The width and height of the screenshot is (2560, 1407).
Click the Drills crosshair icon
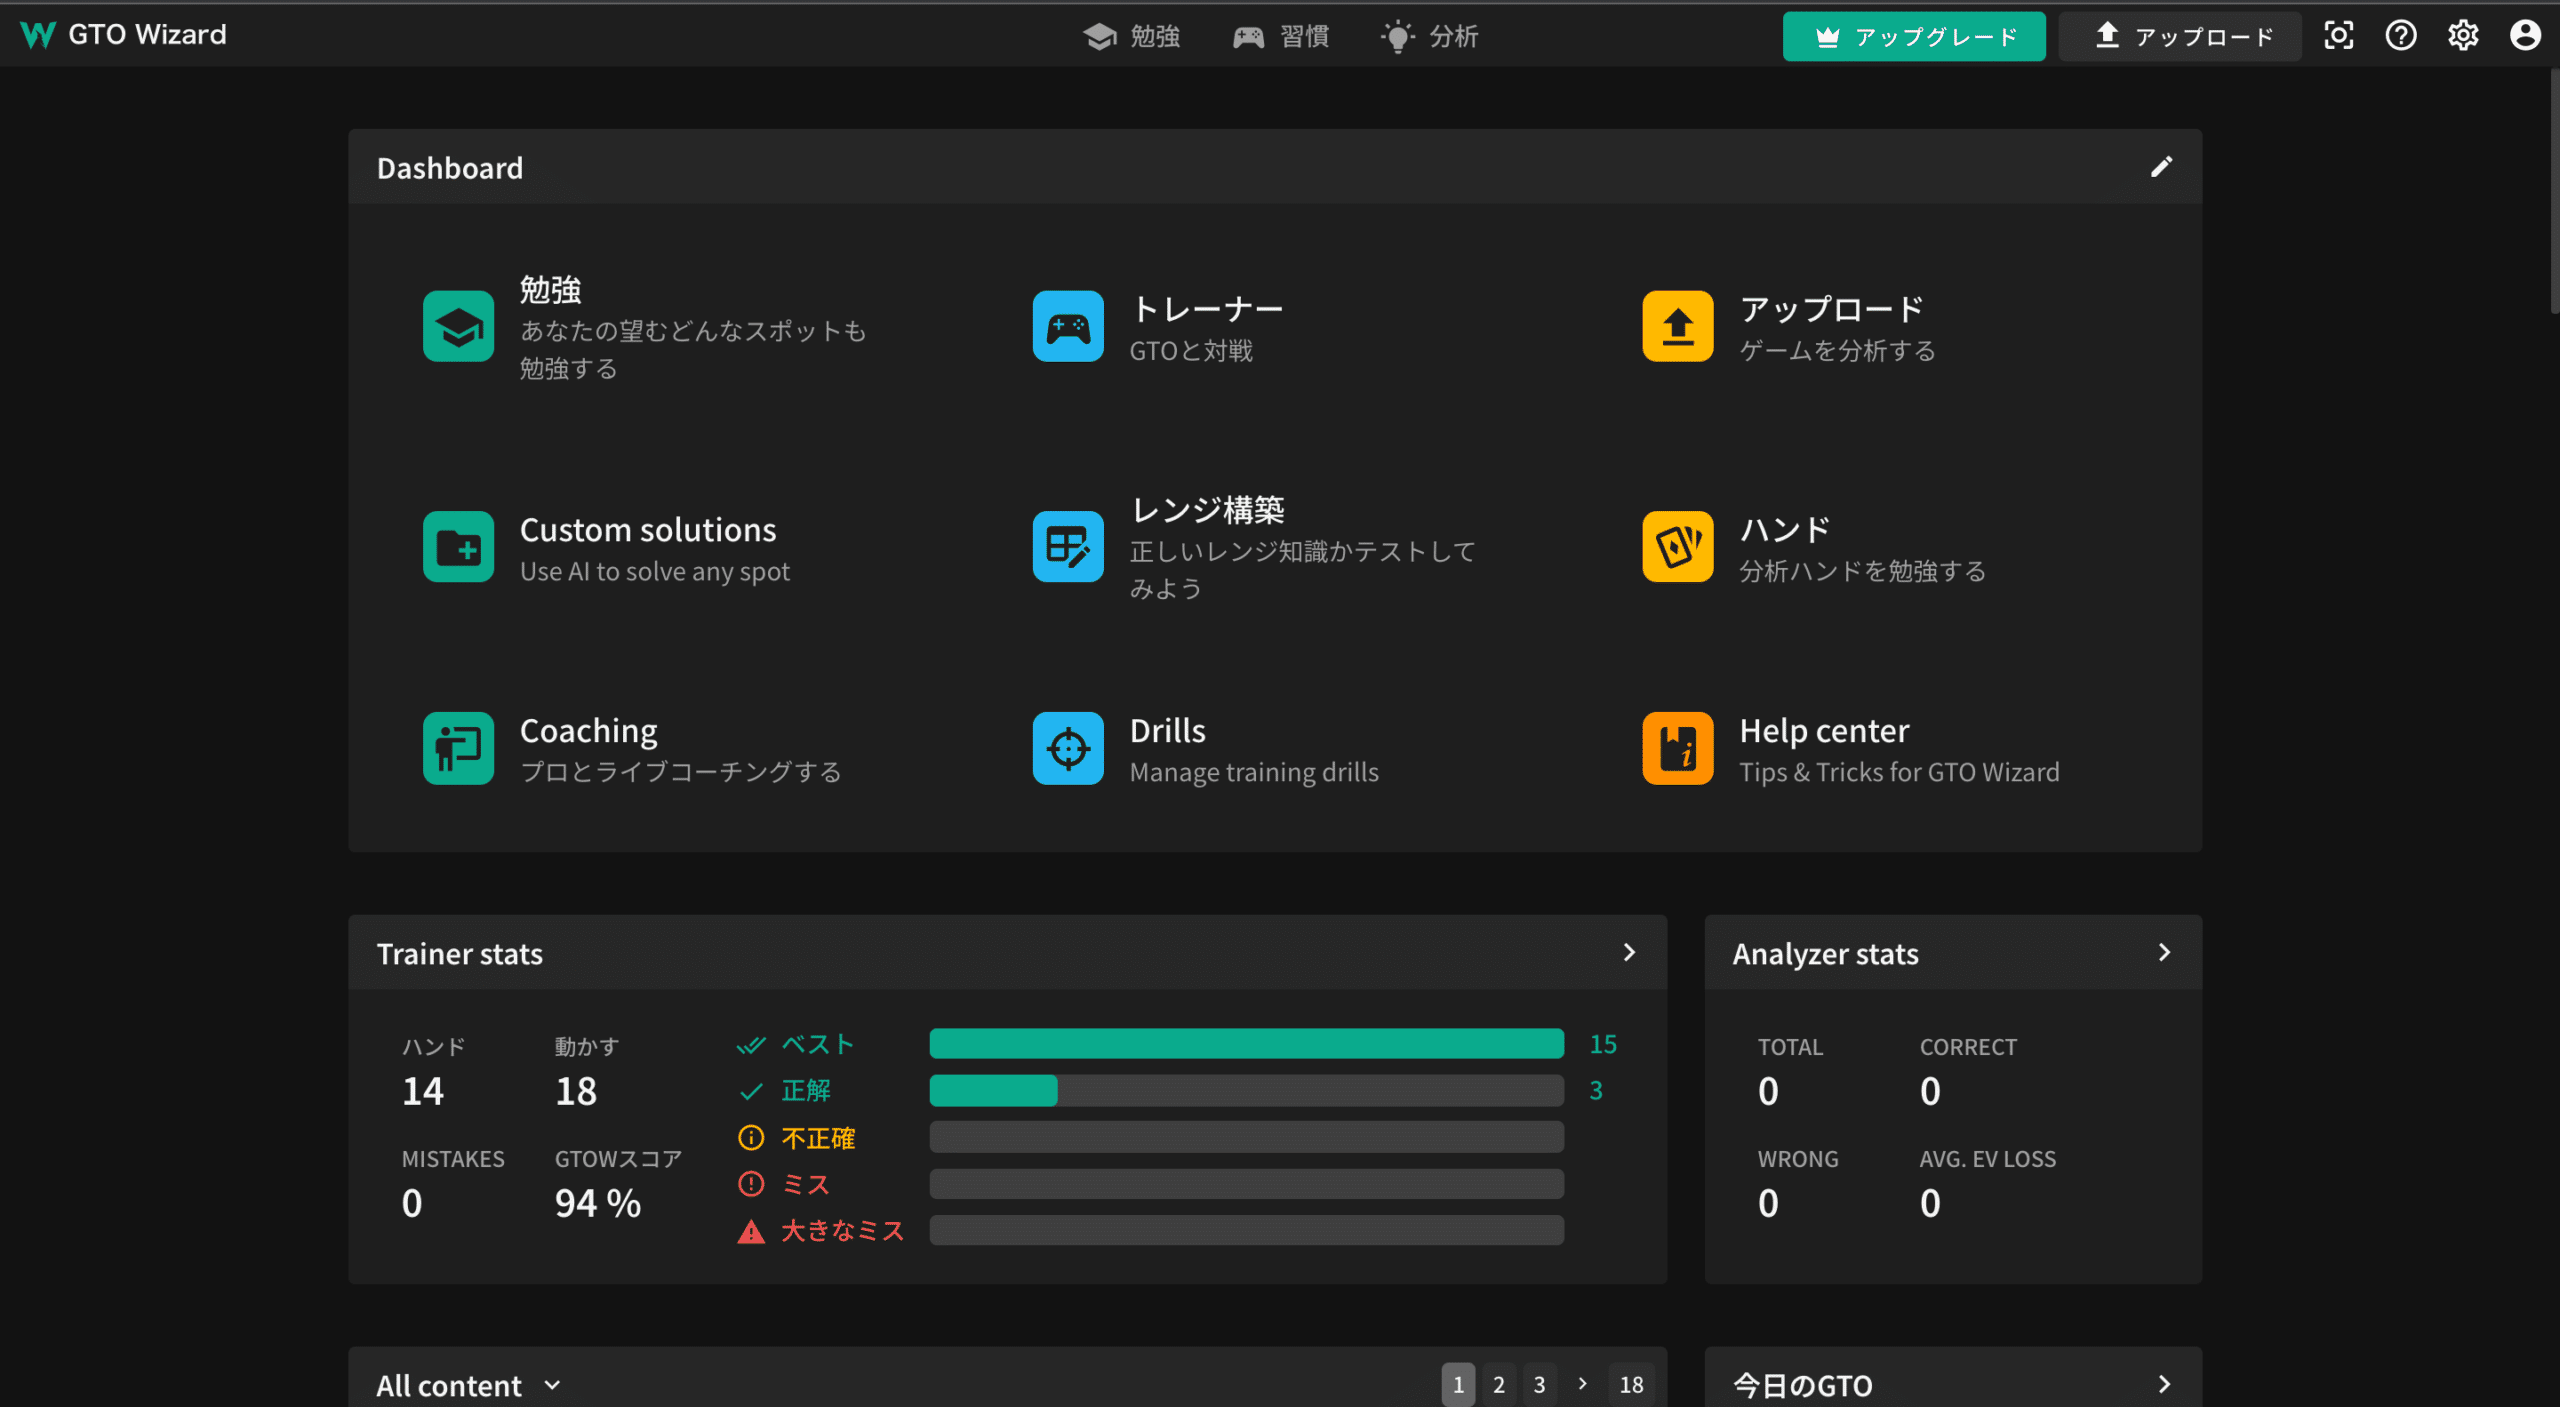point(1068,748)
